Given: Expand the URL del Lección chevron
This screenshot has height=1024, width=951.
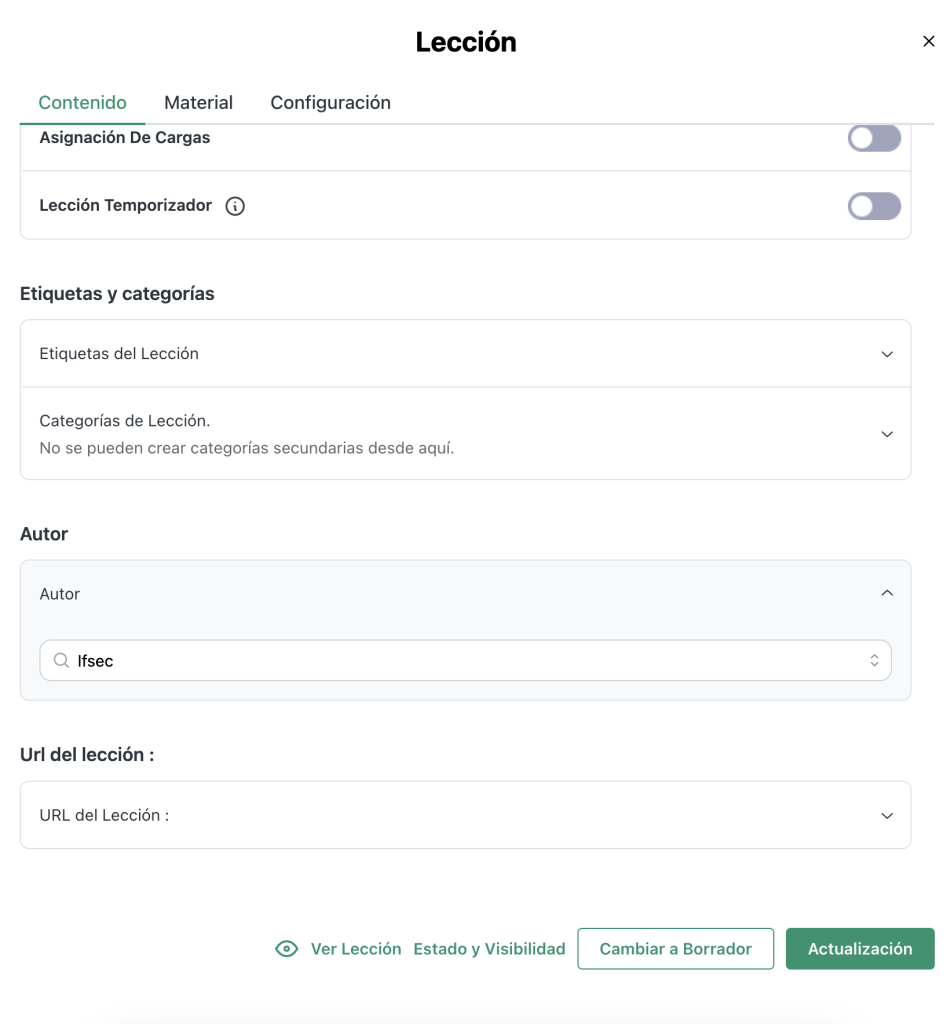Looking at the screenshot, I should [887, 816].
